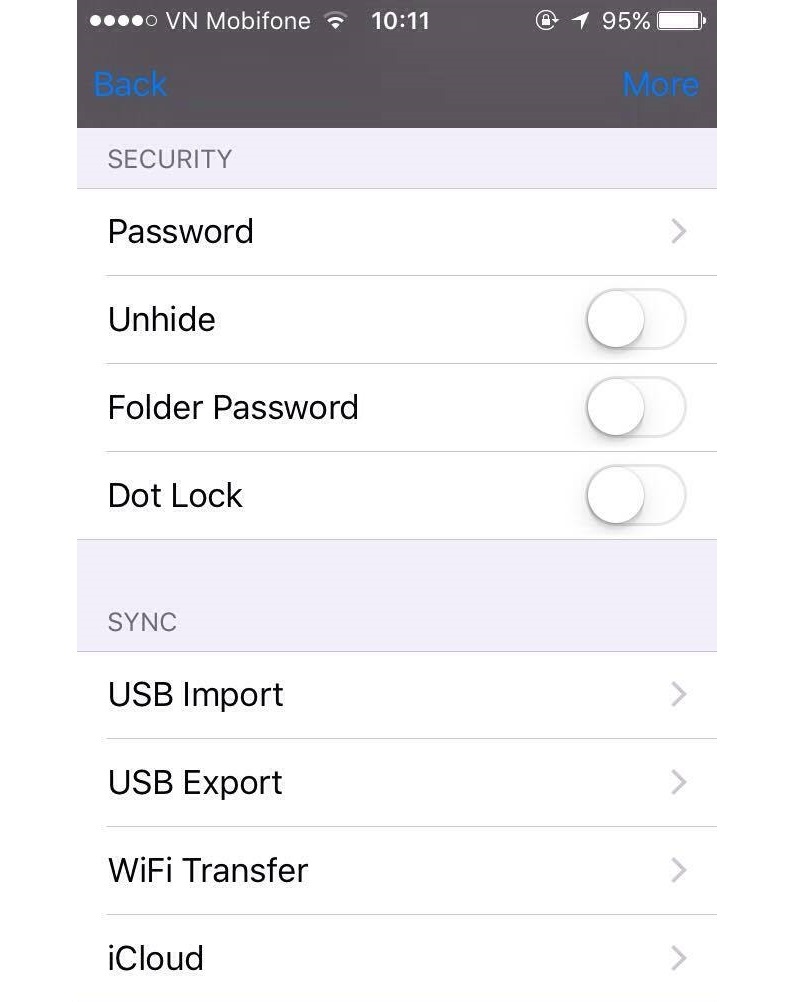Screen dimensions: 800x1002
Task: Tap the Wi-Fi status icon
Action: tap(336, 21)
